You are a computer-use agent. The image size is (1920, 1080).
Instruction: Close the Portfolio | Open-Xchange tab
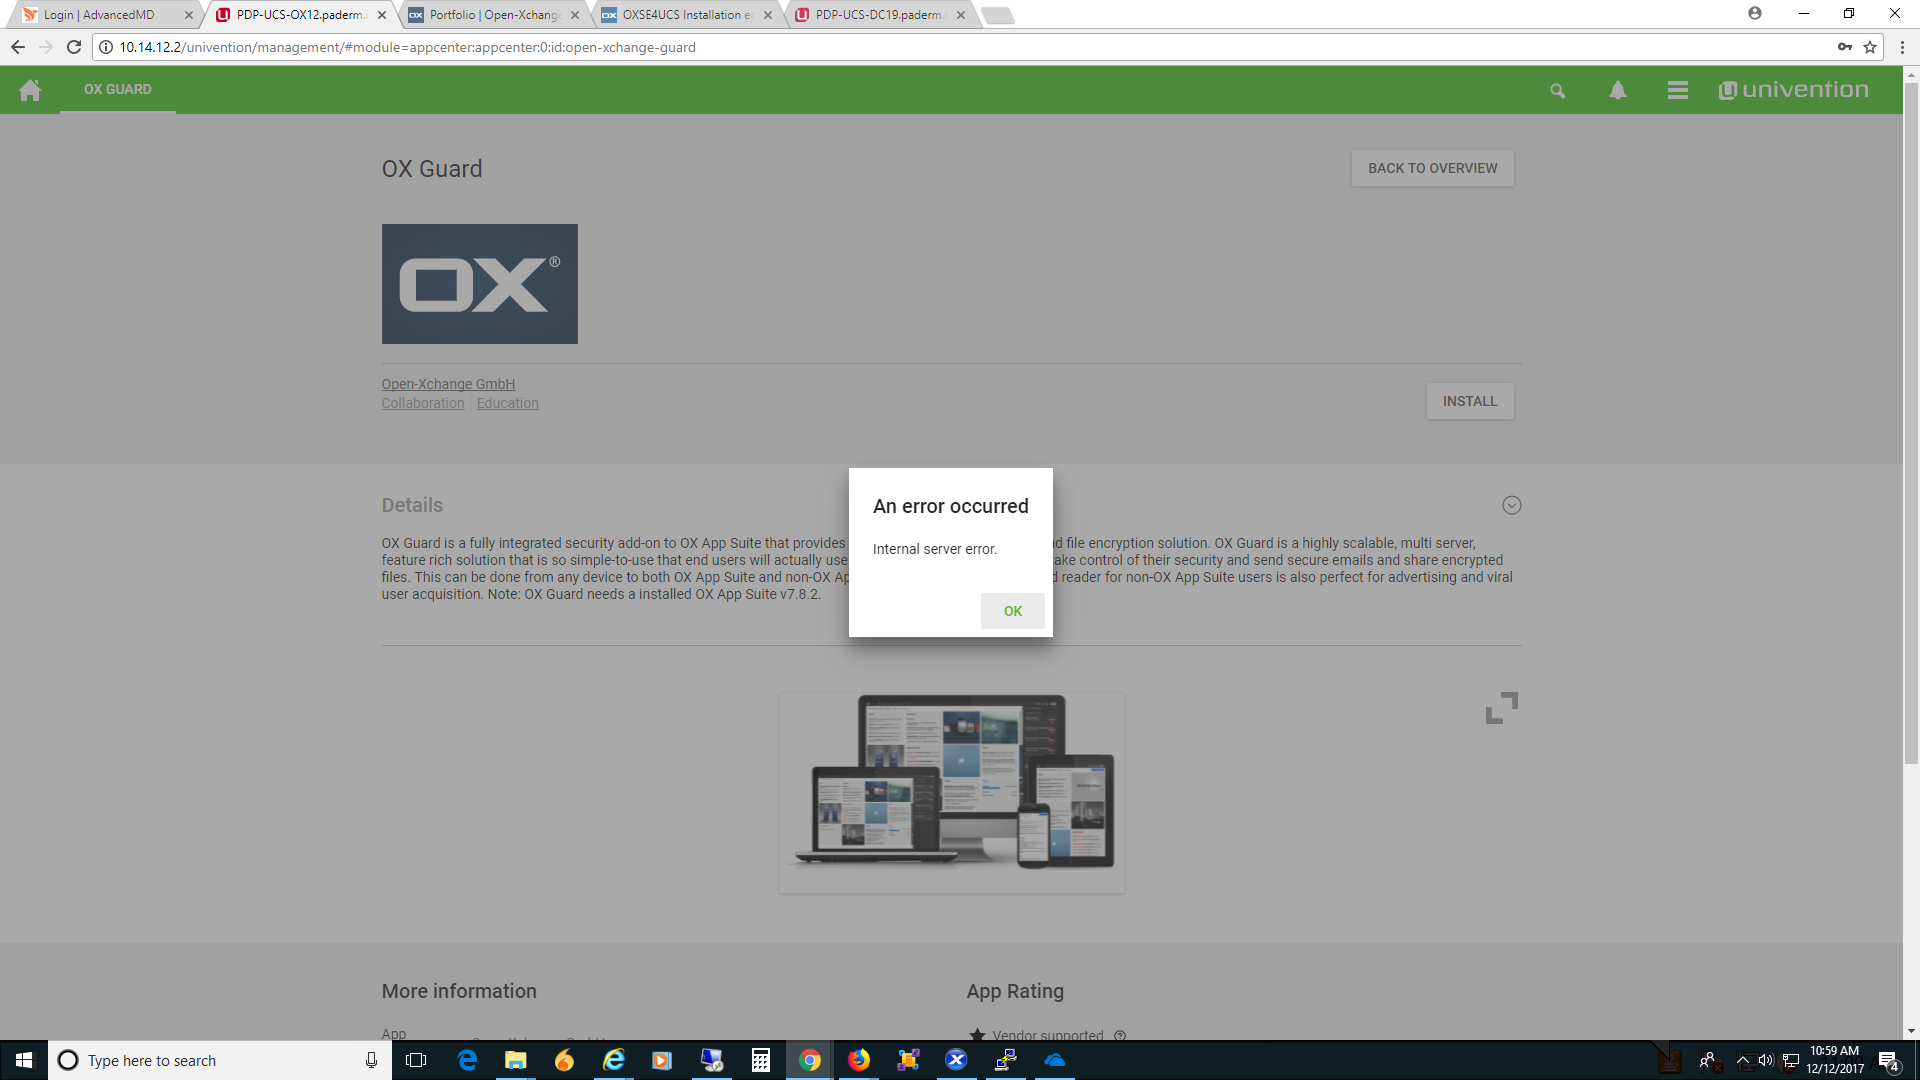[x=575, y=15]
